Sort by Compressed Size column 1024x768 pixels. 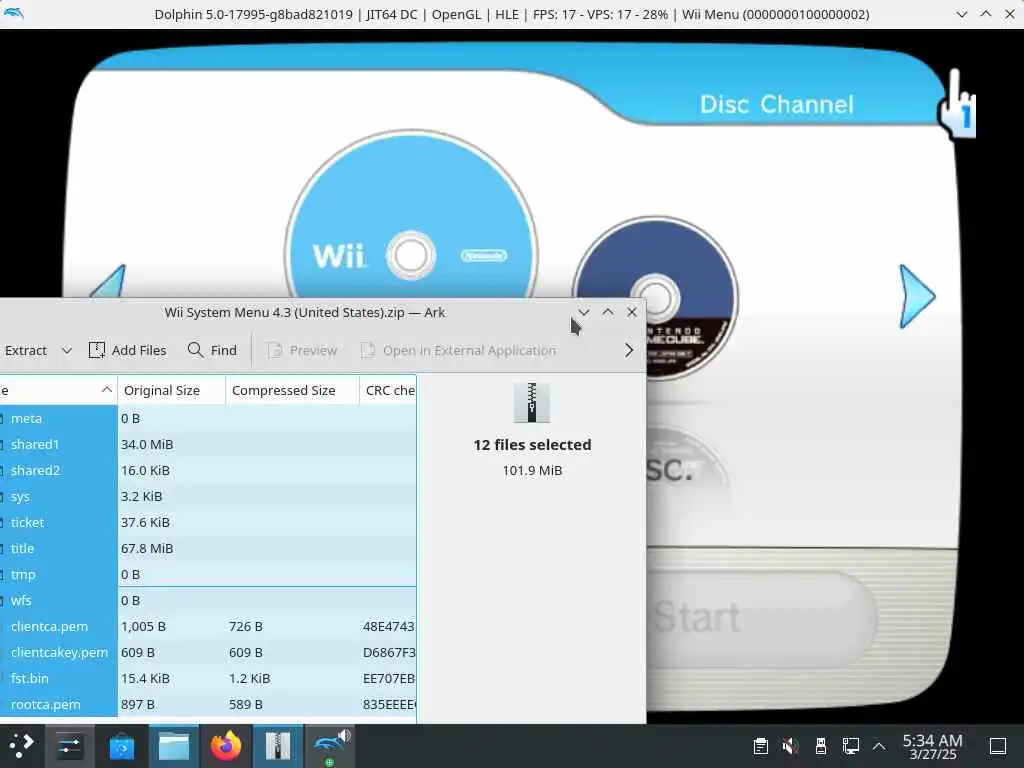click(292, 391)
